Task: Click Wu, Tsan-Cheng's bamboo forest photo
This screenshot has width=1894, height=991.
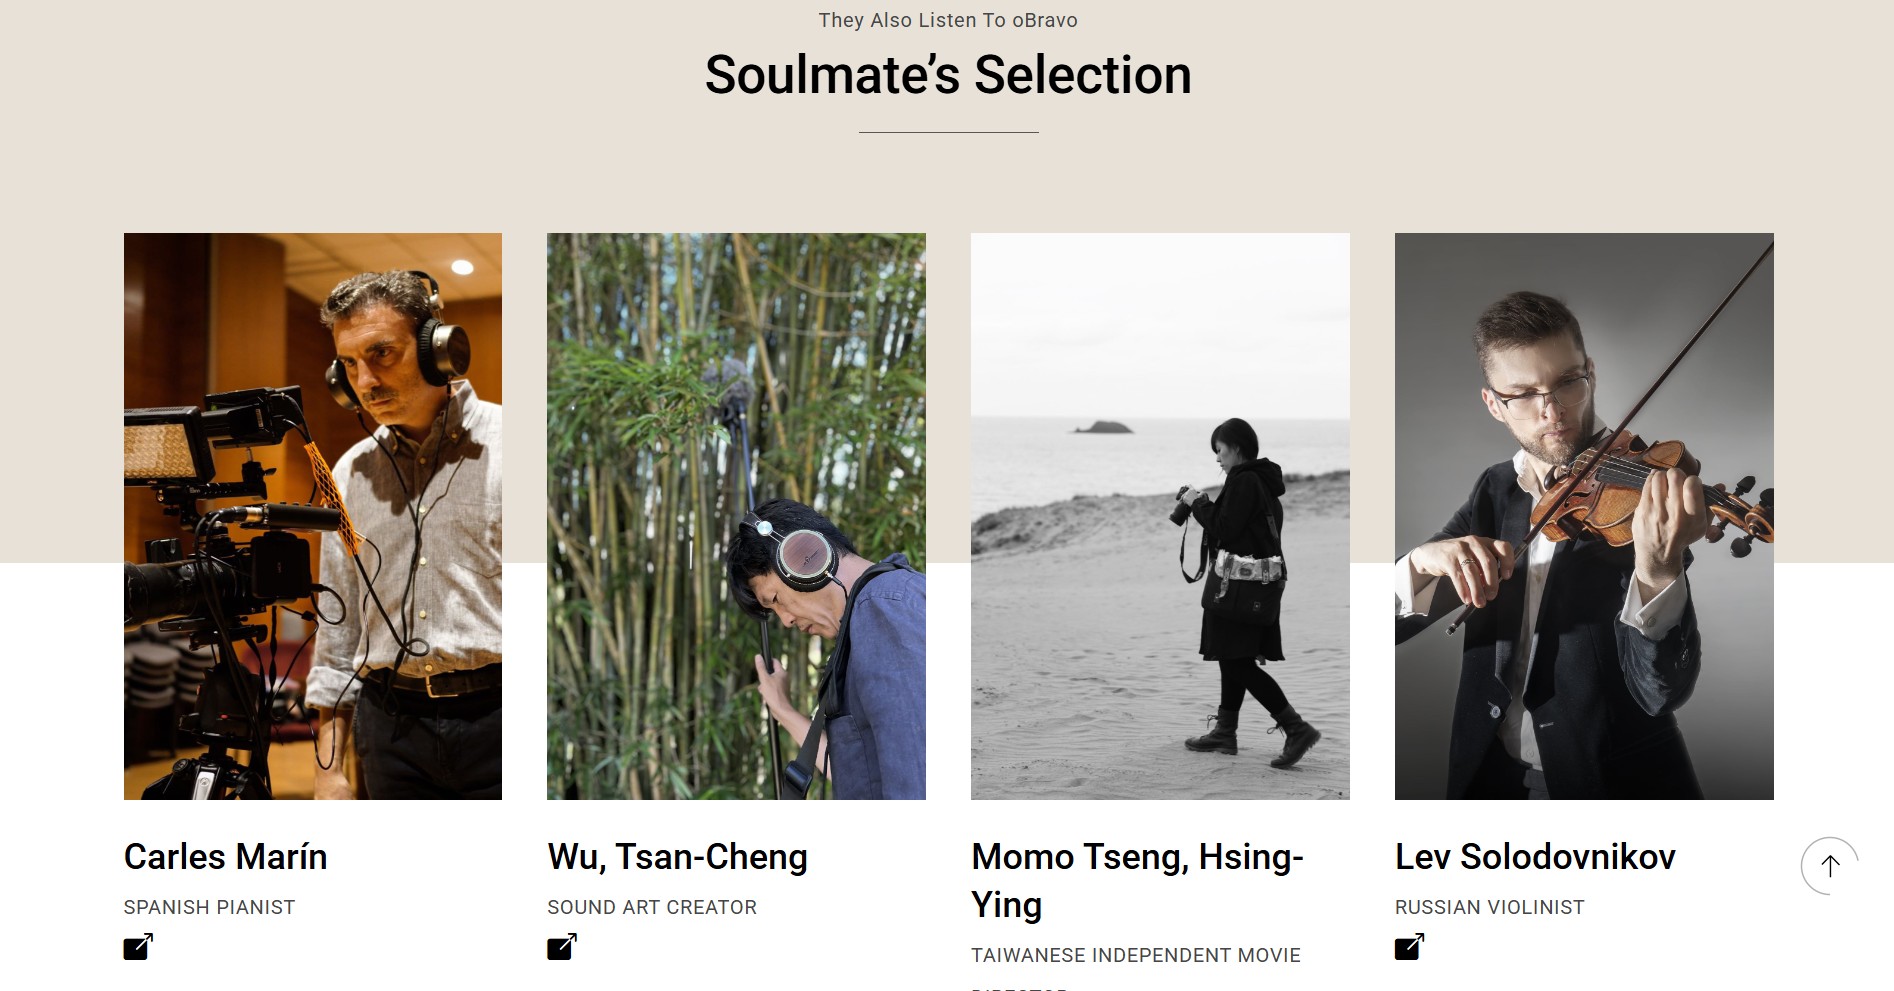Action: pyautogui.click(x=736, y=516)
